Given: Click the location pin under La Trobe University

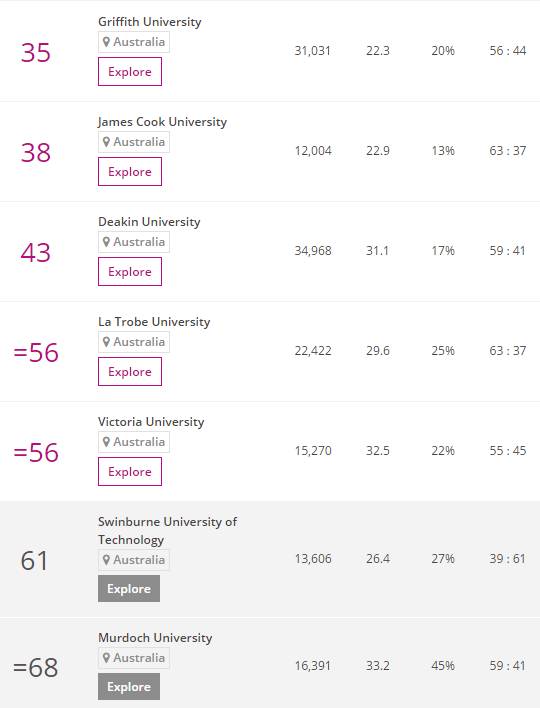Looking at the screenshot, I should tap(106, 342).
